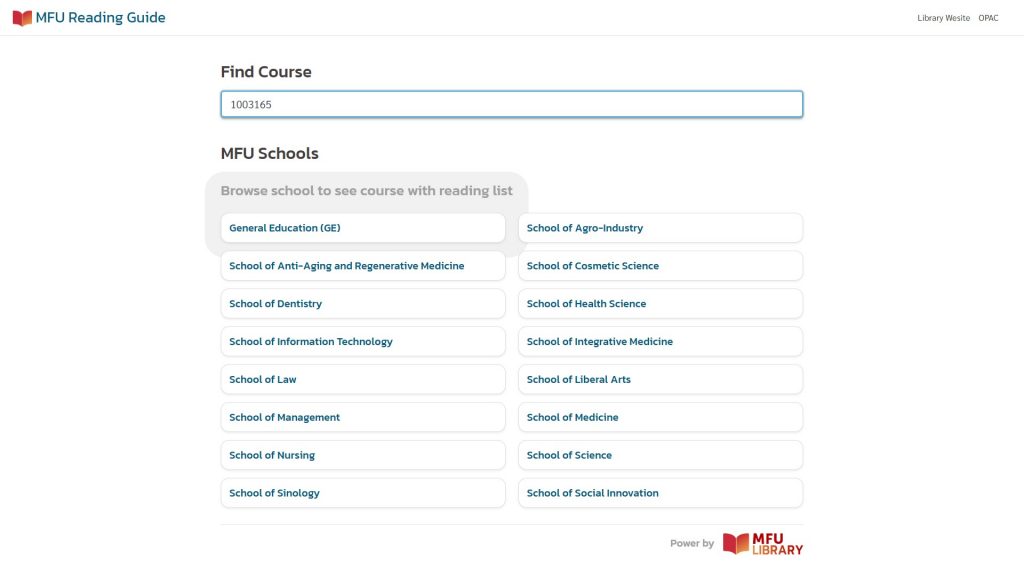The height and width of the screenshot is (576, 1024).
Task: Select School of Sinology
Action: (x=362, y=493)
